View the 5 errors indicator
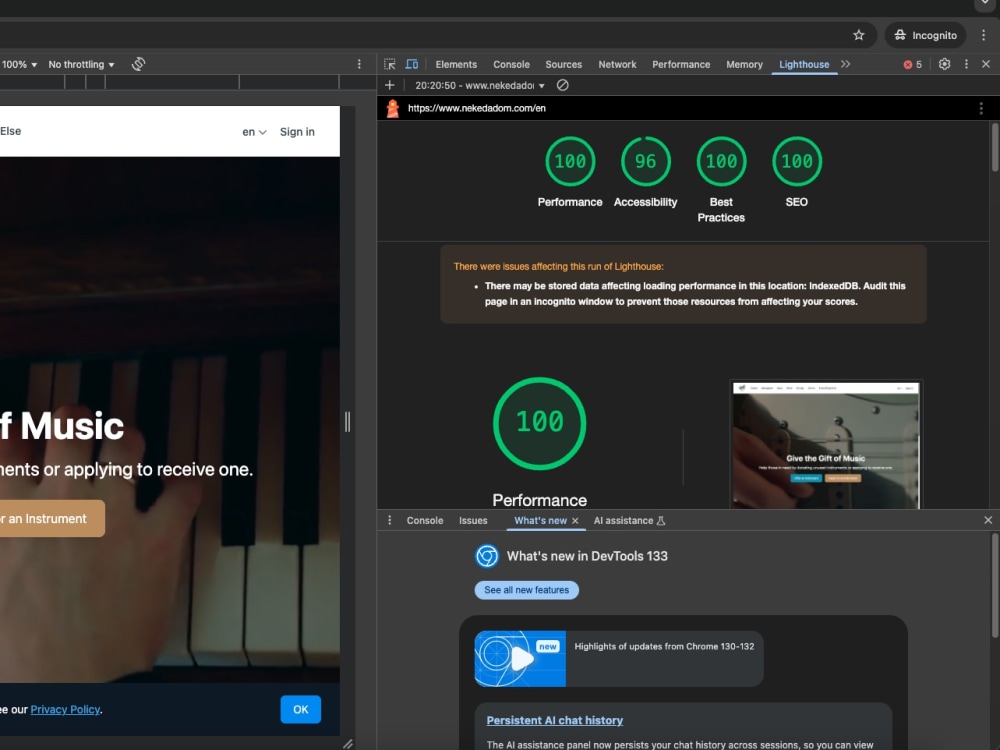 [913, 64]
